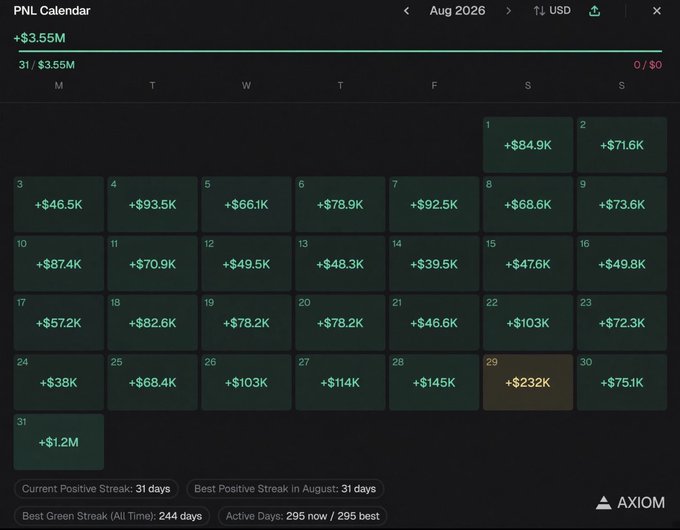Image resolution: width=680 pixels, height=530 pixels.
Task: Click Best Positive Streak in August badge
Action: click(285, 489)
